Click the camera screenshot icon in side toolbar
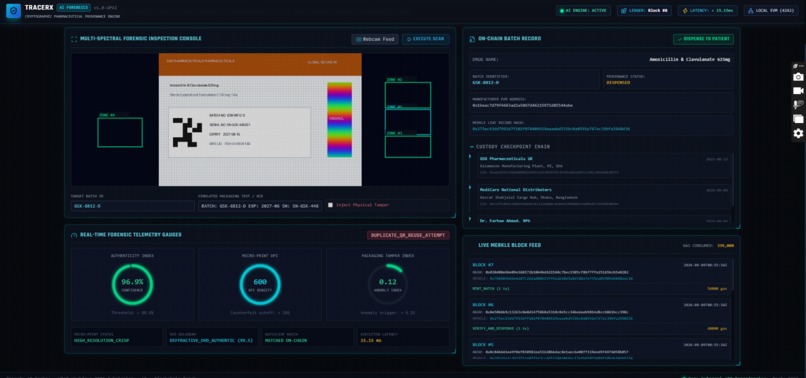 click(798, 77)
